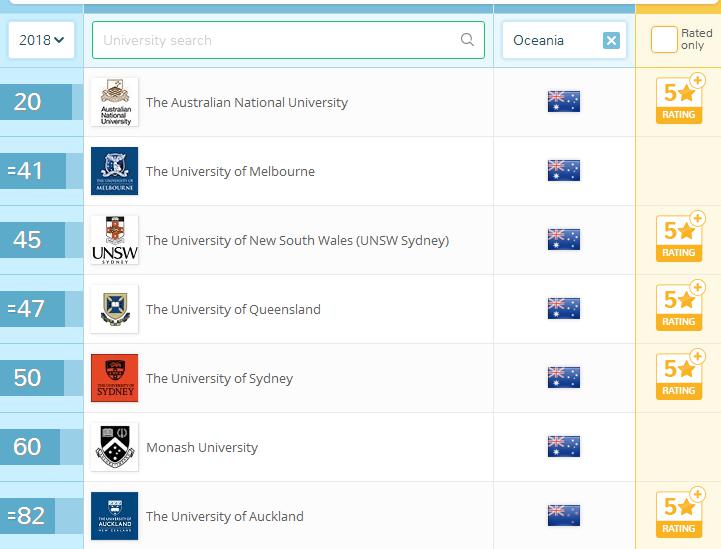Viewport: 721px width, 549px height.
Task: Click the magnifier search icon
Action: pos(467,41)
